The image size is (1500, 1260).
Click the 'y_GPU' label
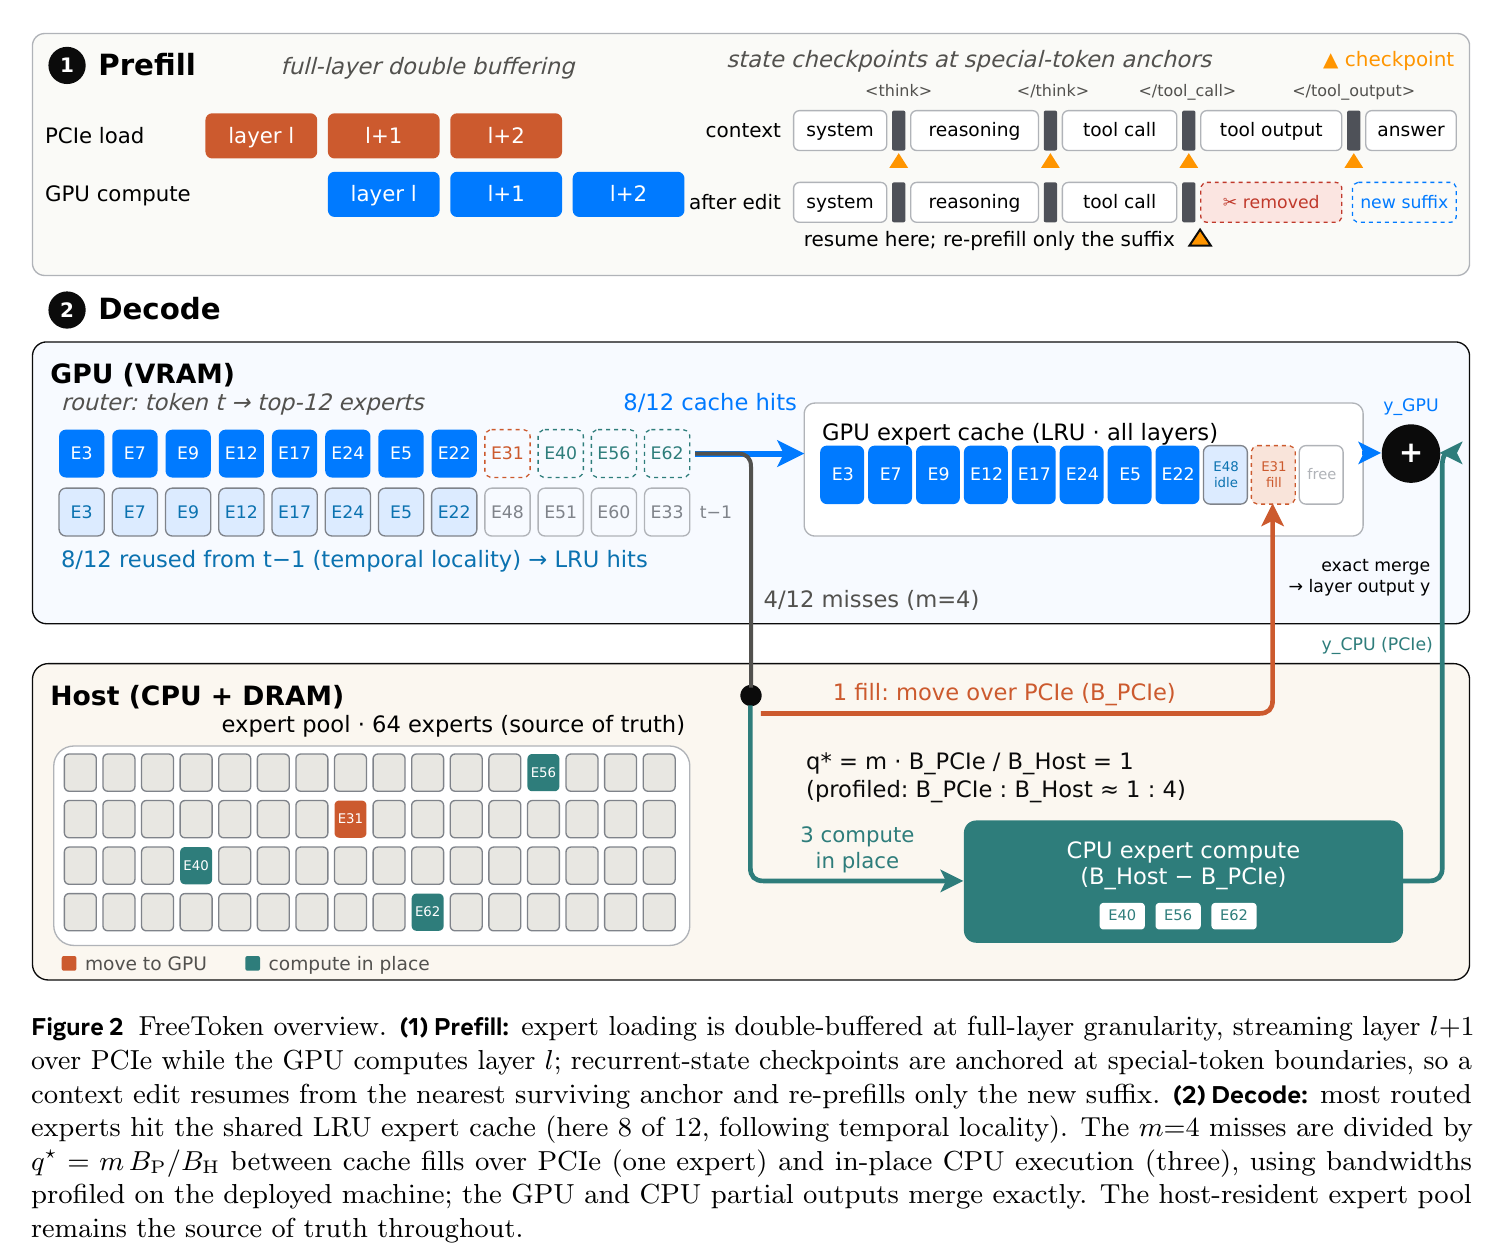(1410, 405)
